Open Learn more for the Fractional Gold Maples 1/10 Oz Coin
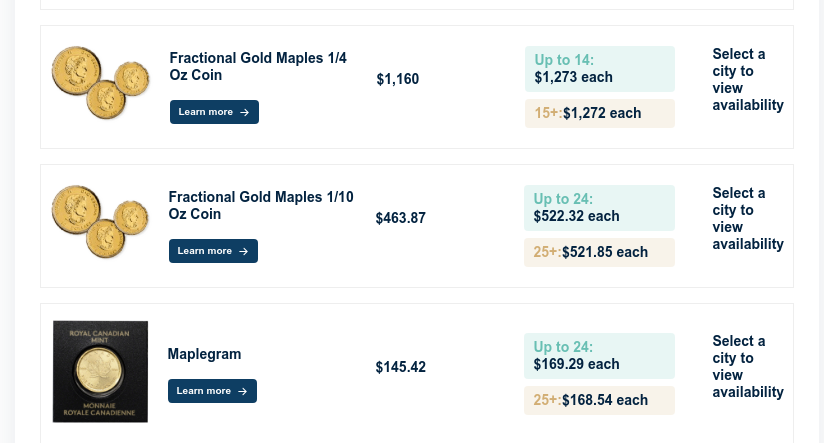 [213, 251]
